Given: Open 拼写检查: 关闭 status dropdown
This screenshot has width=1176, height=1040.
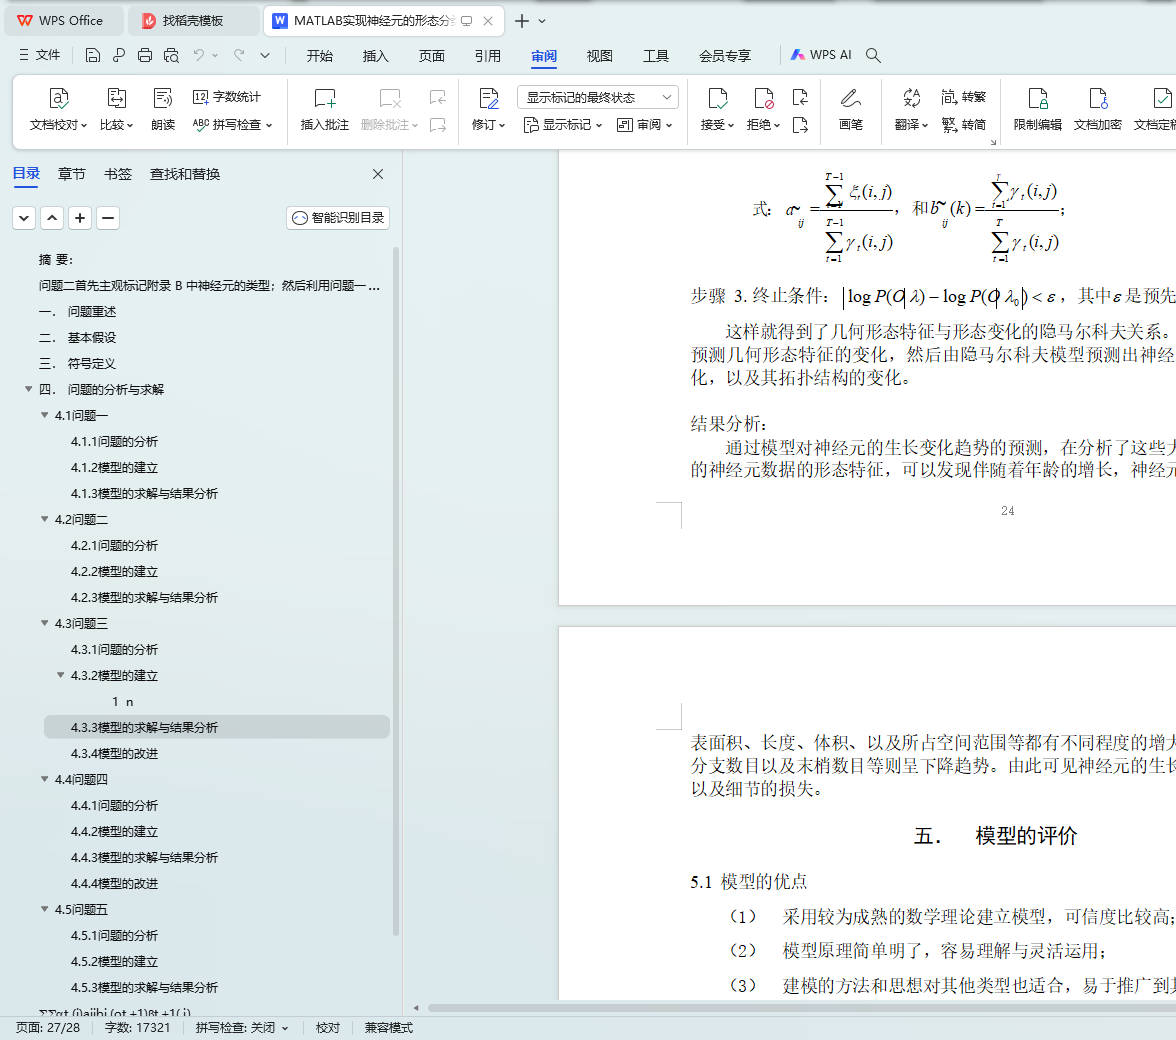Looking at the screenshot, I should click(x=242, y=1027).
